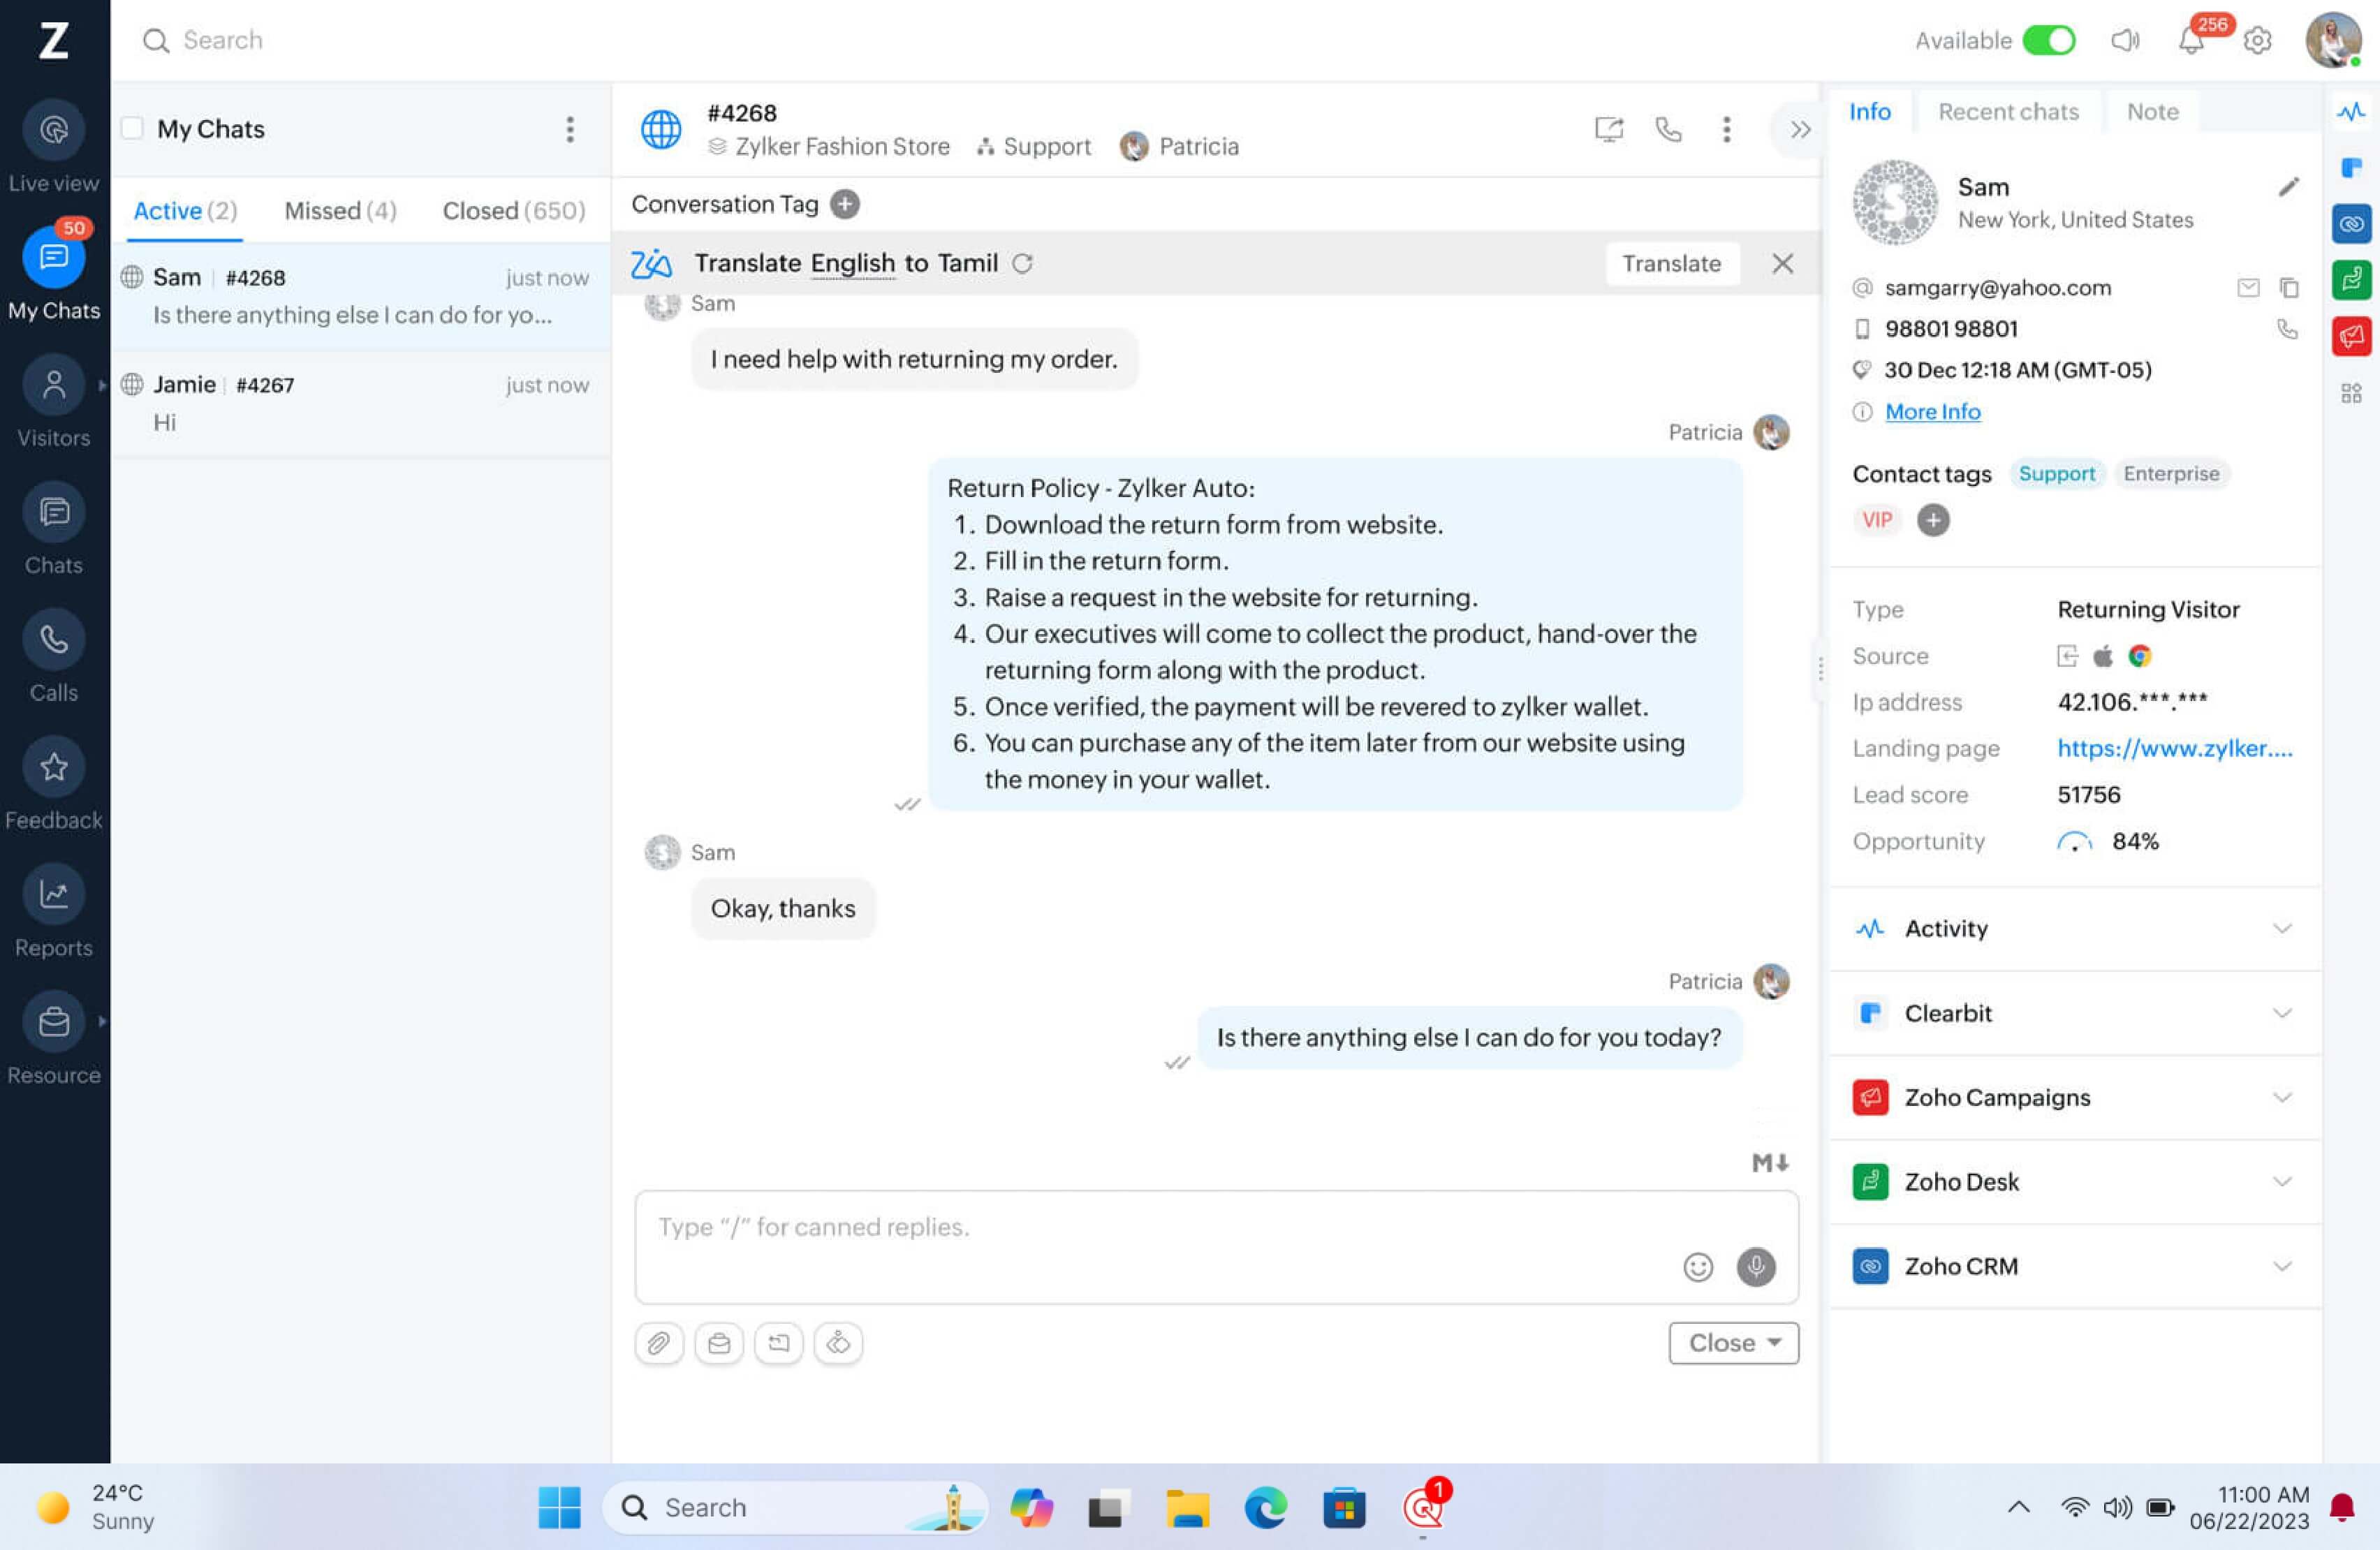Attach a file to message

658,1343
